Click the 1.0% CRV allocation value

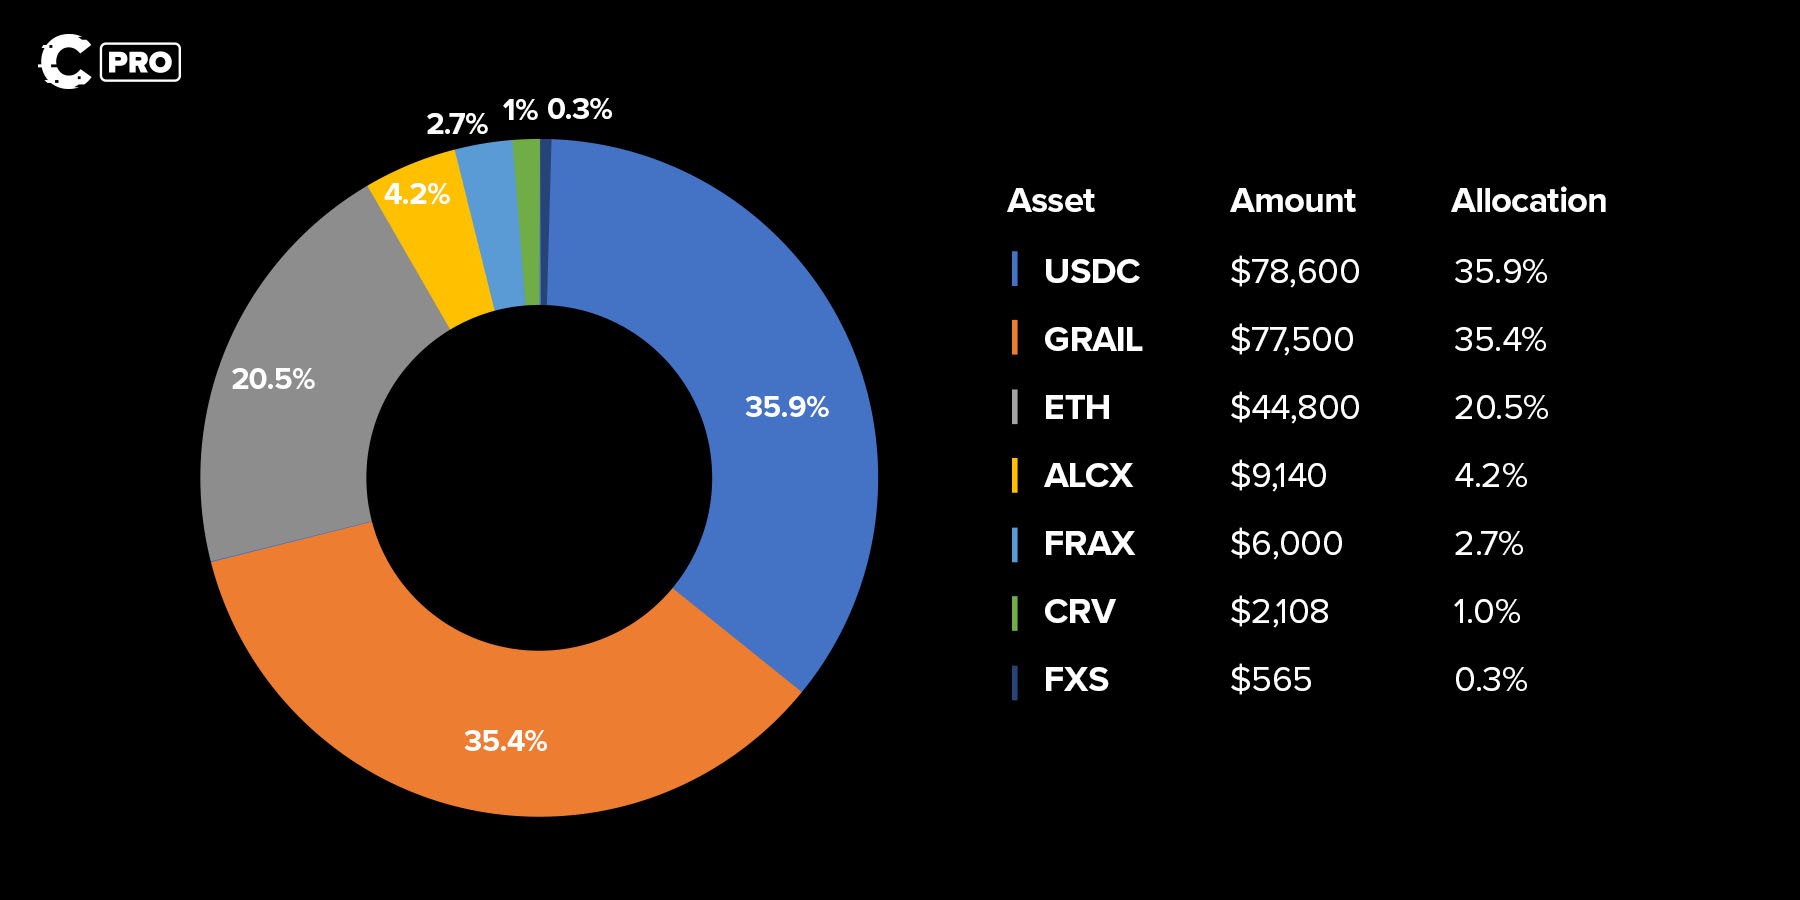[x=1486, y=611]
